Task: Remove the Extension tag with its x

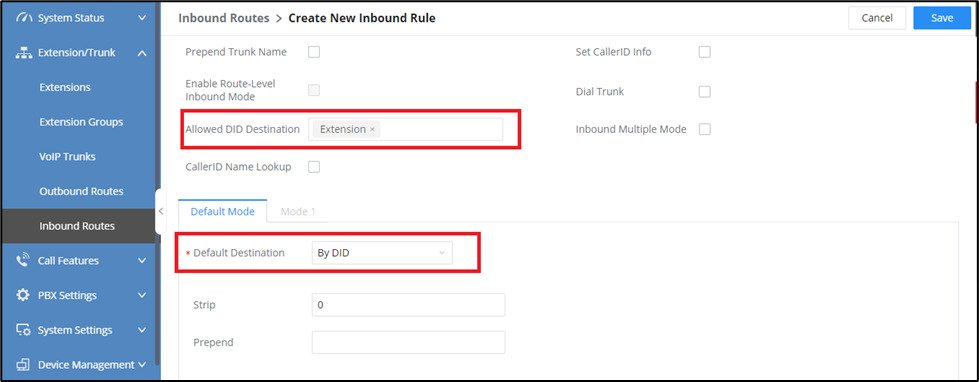Action: click(x=372, y=129)
